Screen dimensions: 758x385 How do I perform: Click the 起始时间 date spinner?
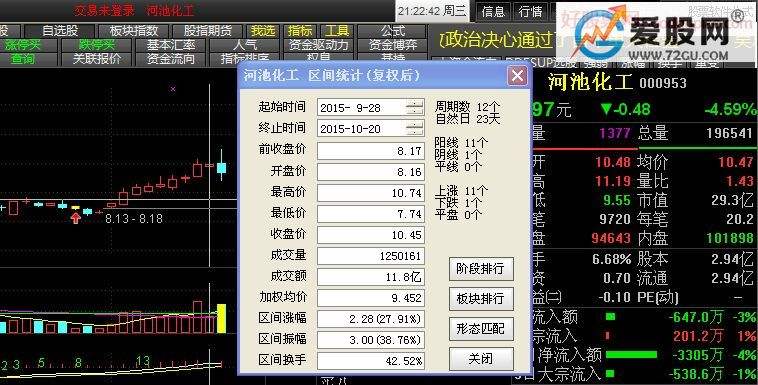415,107
